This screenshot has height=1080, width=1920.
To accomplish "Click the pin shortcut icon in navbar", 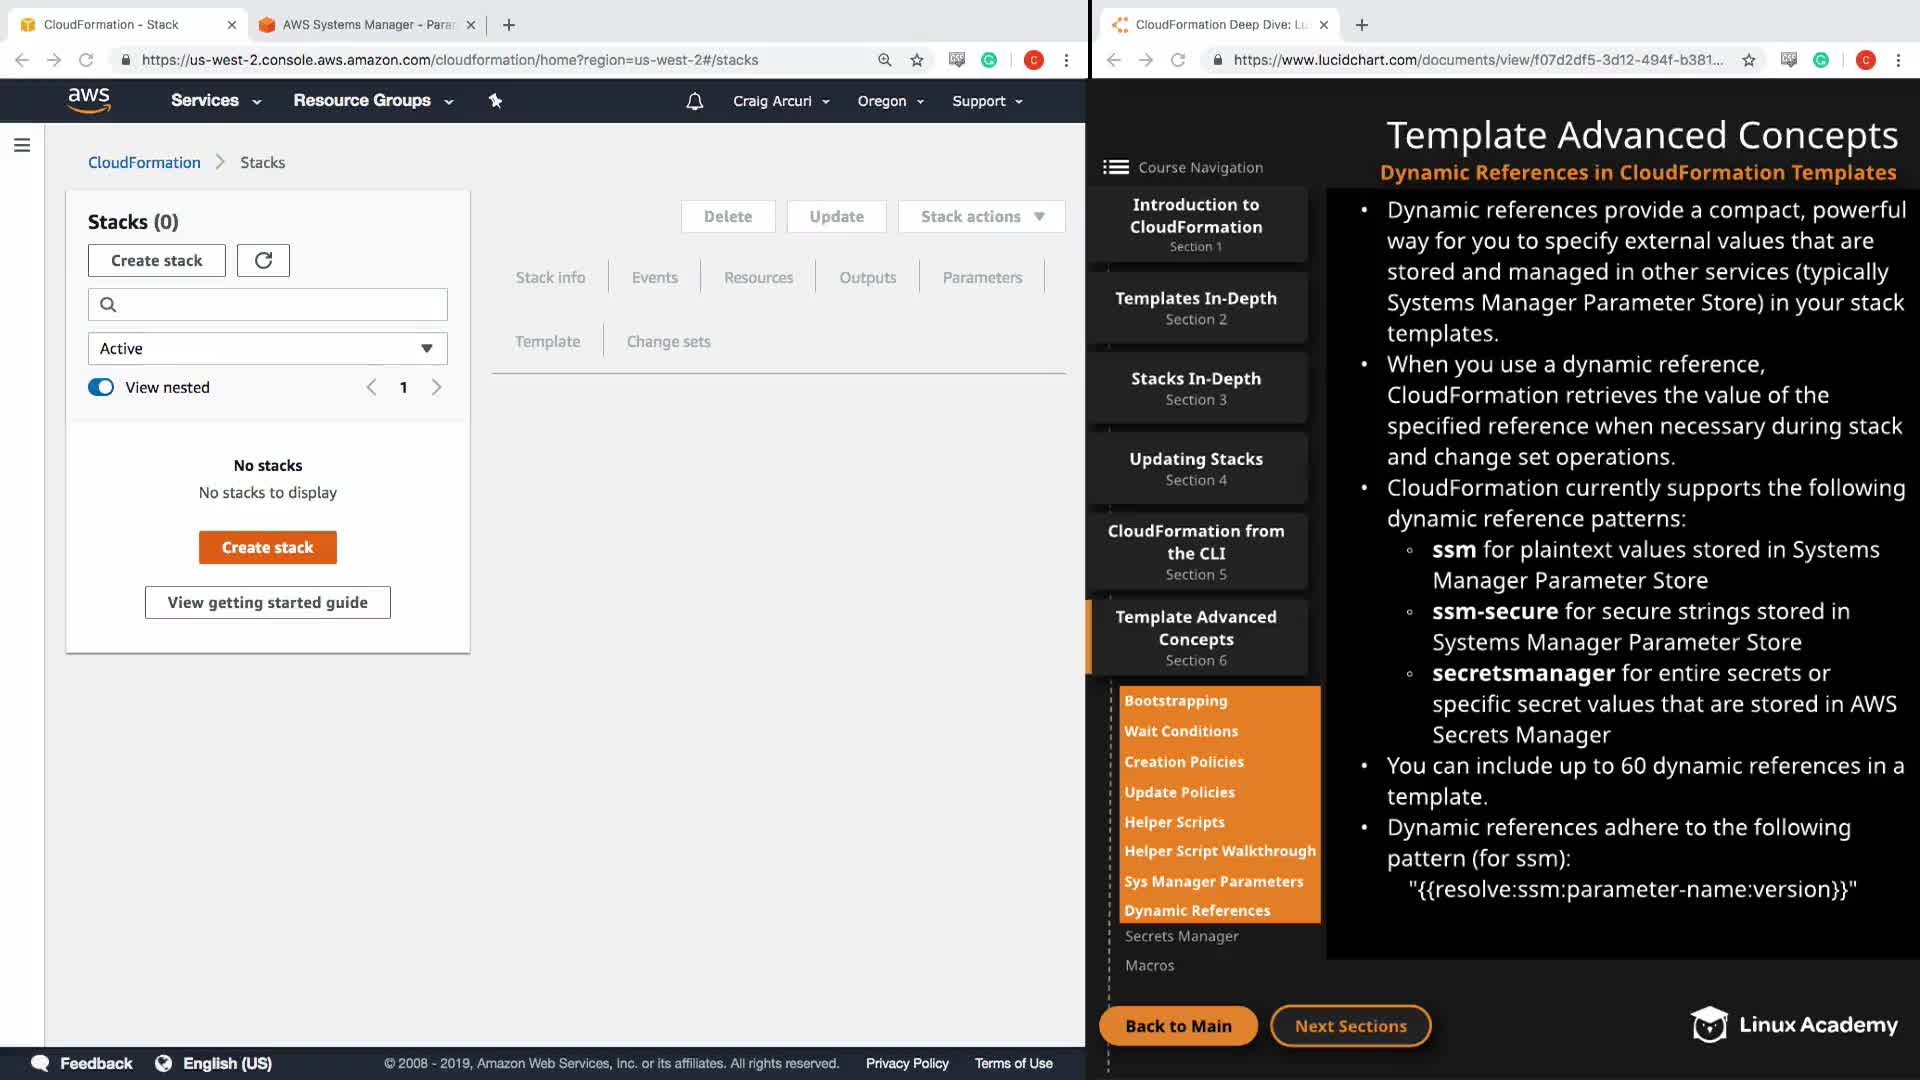I will pyautogui.click(x=495, y=100).
